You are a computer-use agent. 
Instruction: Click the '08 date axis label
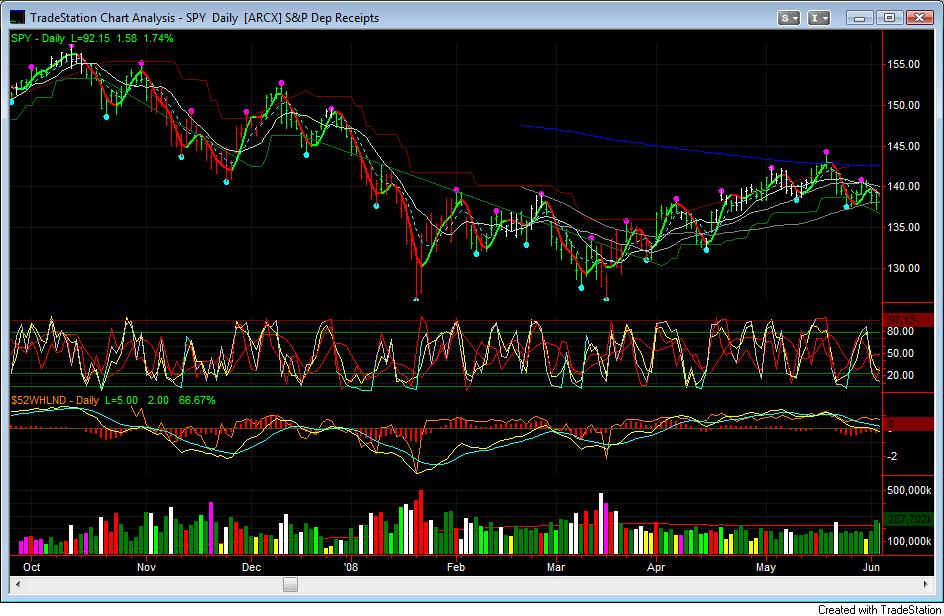pos(350,567)
